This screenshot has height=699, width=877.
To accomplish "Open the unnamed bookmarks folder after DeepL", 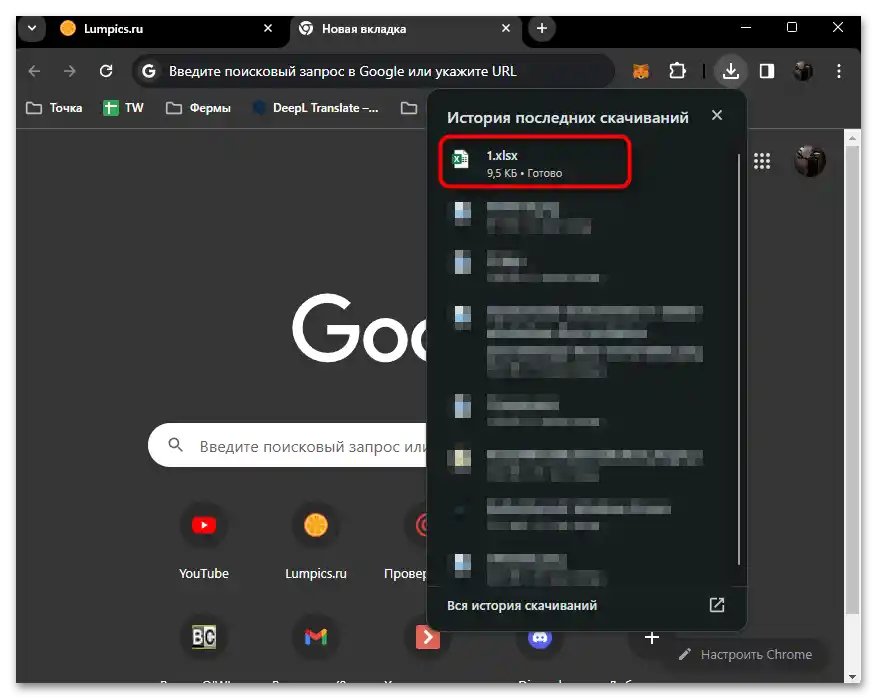I will click(x=409, y=108).
